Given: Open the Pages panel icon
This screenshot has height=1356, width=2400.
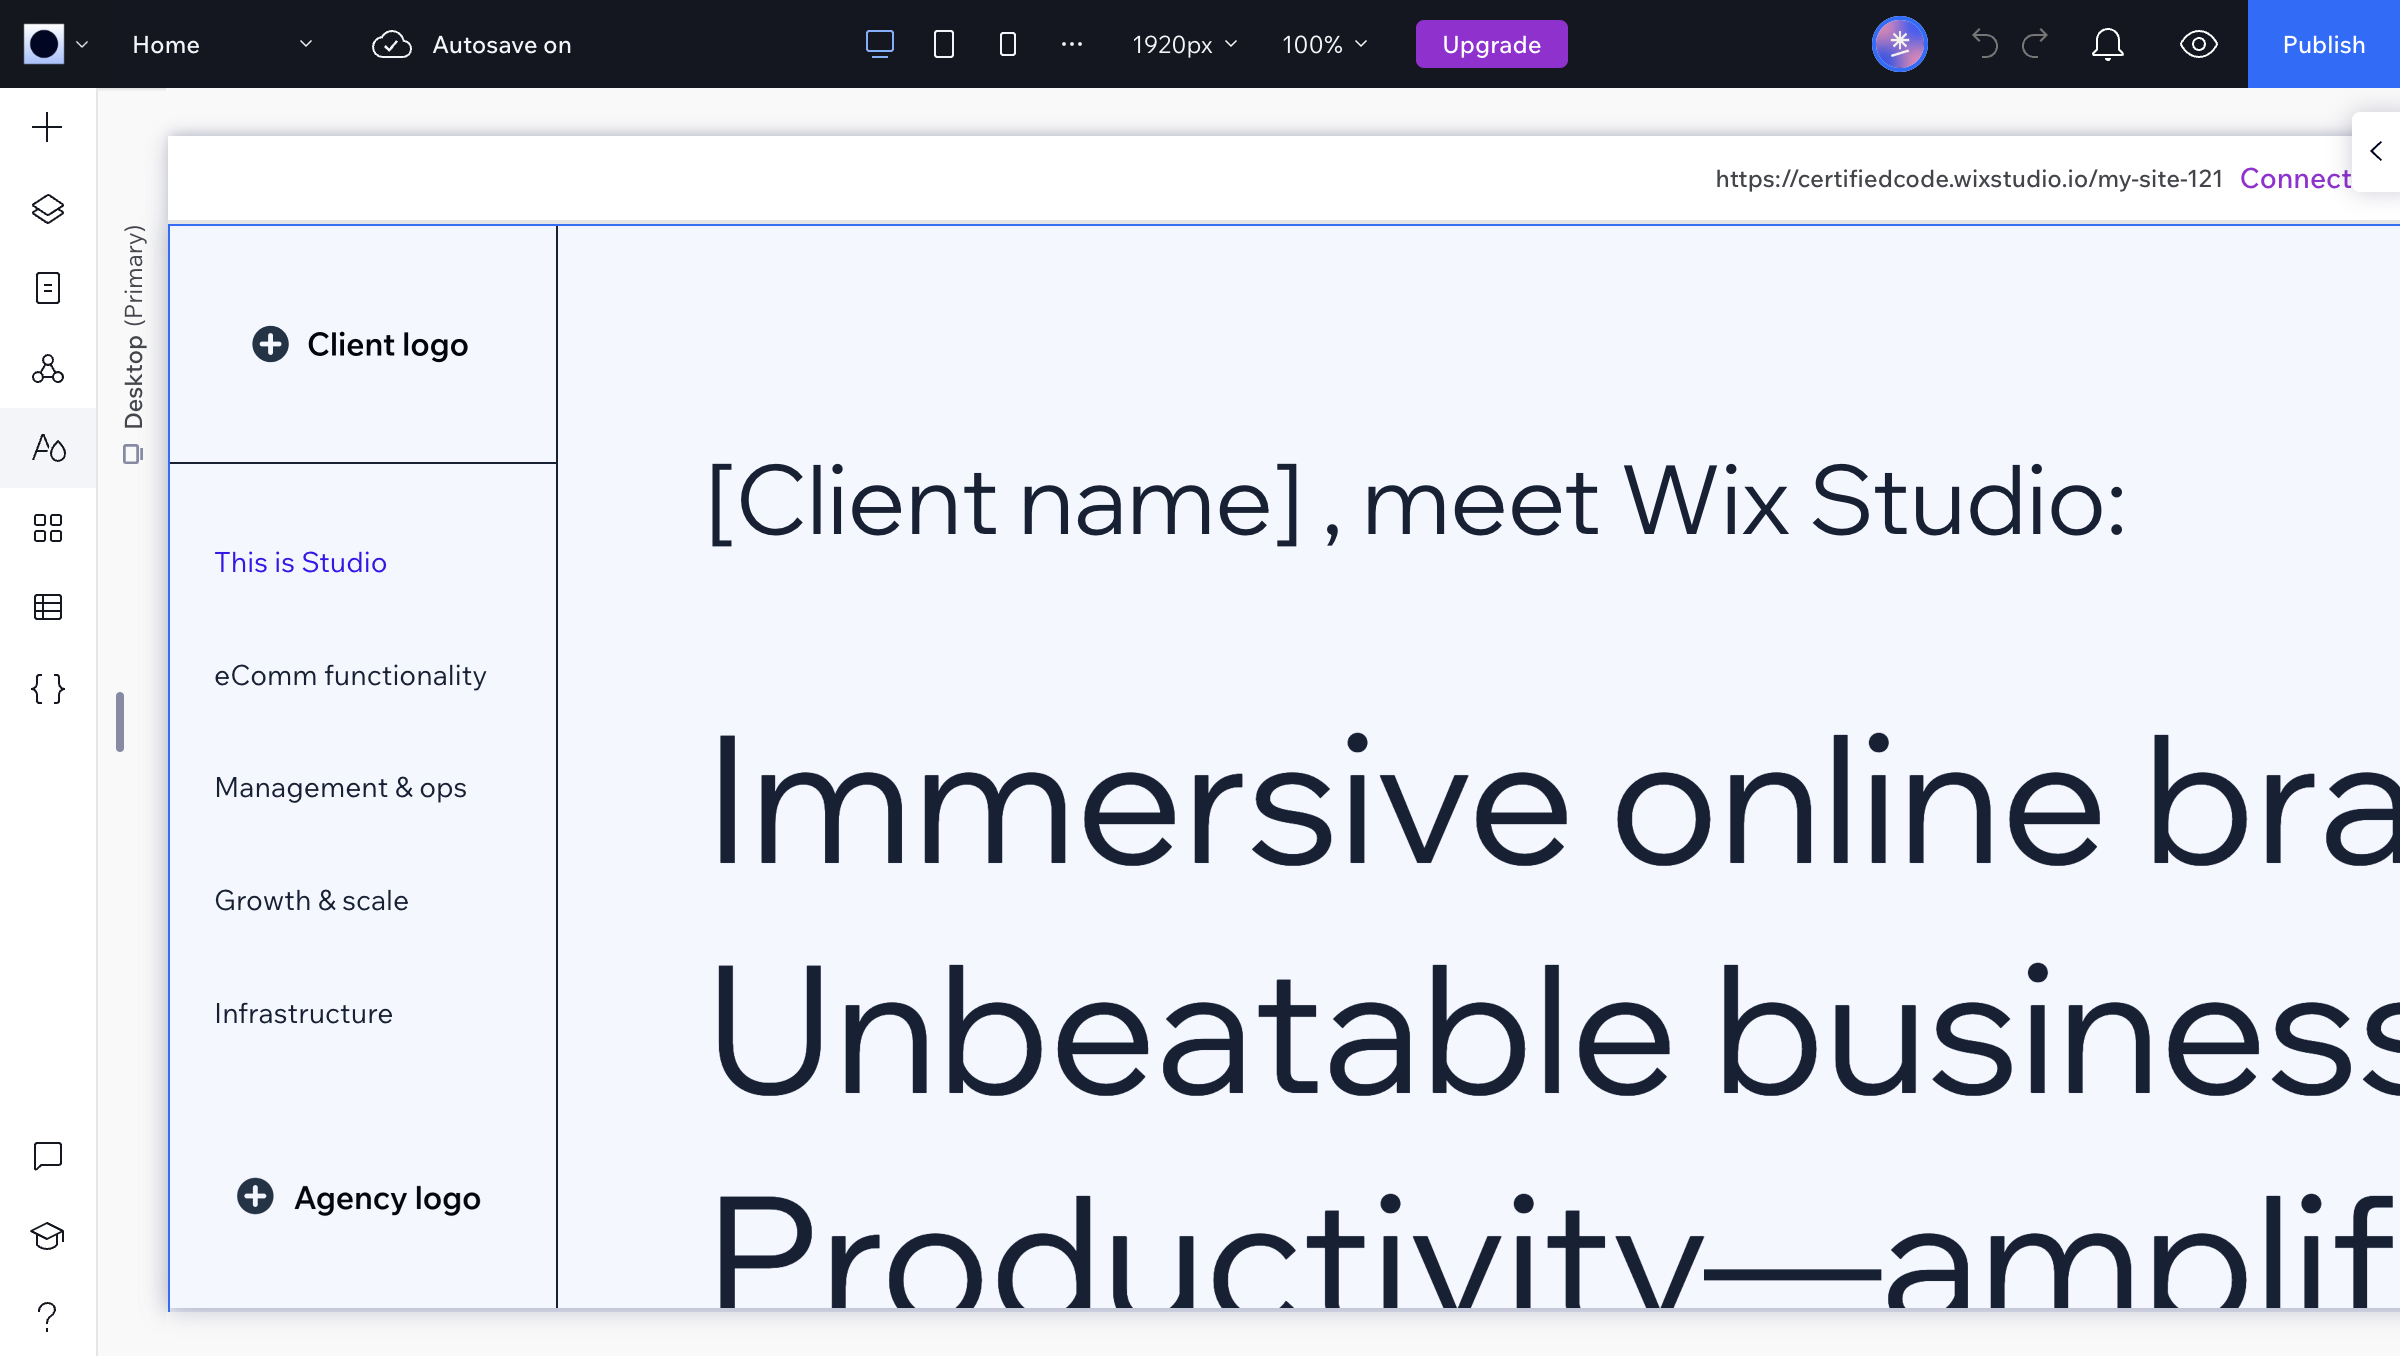Looking at the screenshot, I should coord(47,288).
